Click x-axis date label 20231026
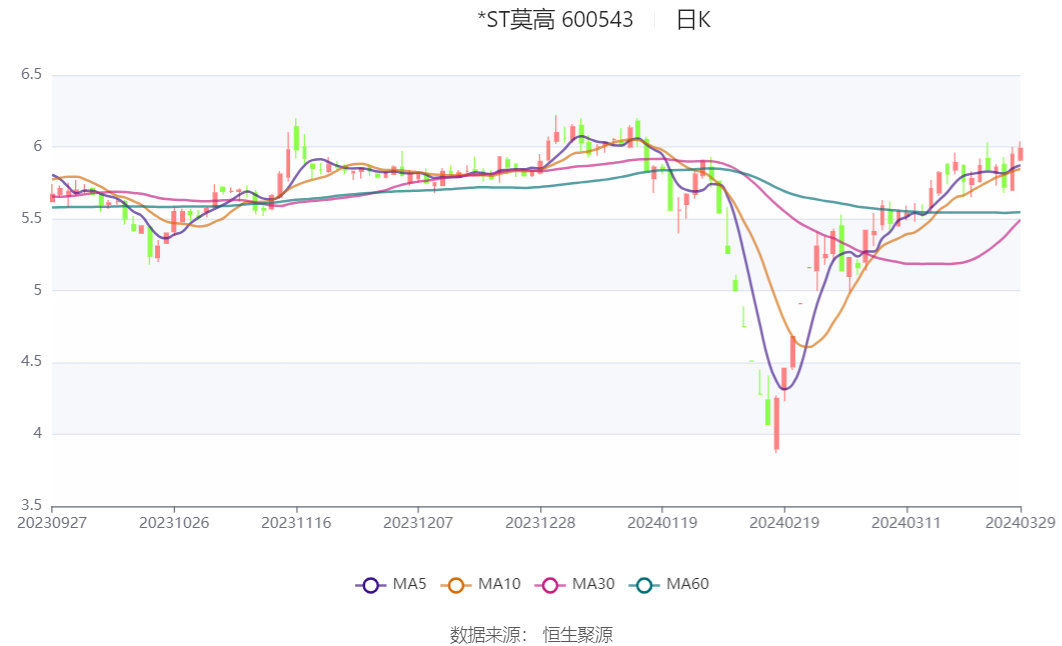 [x=174, y=523]
